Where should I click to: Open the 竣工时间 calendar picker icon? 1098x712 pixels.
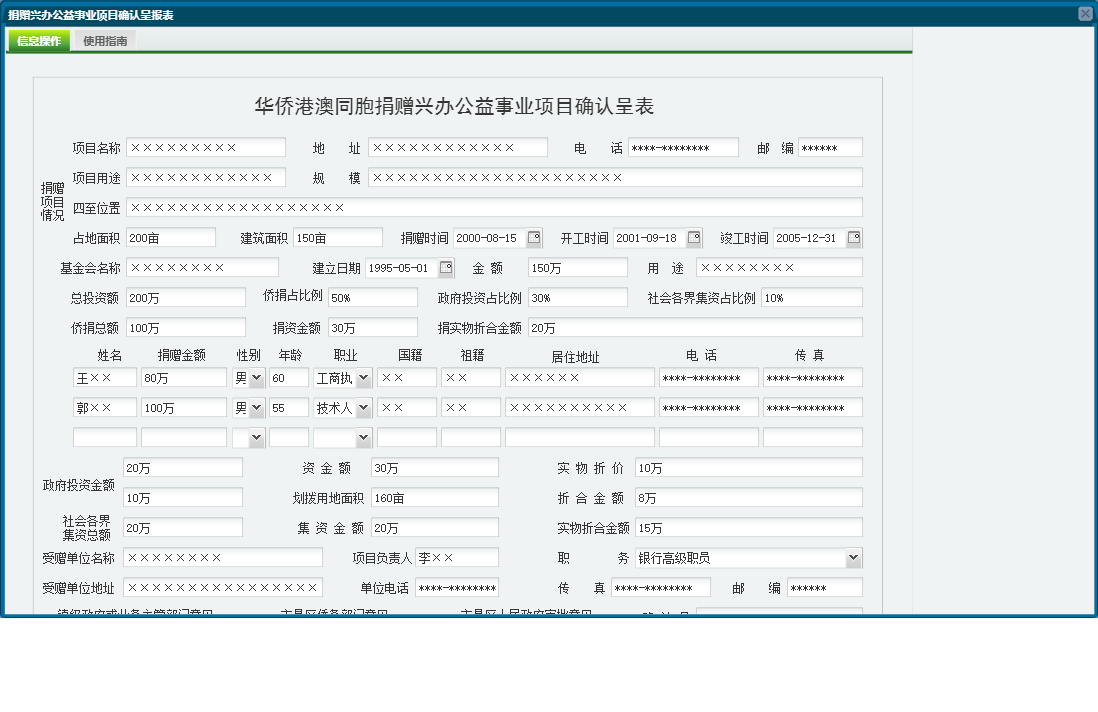point(854,238)
